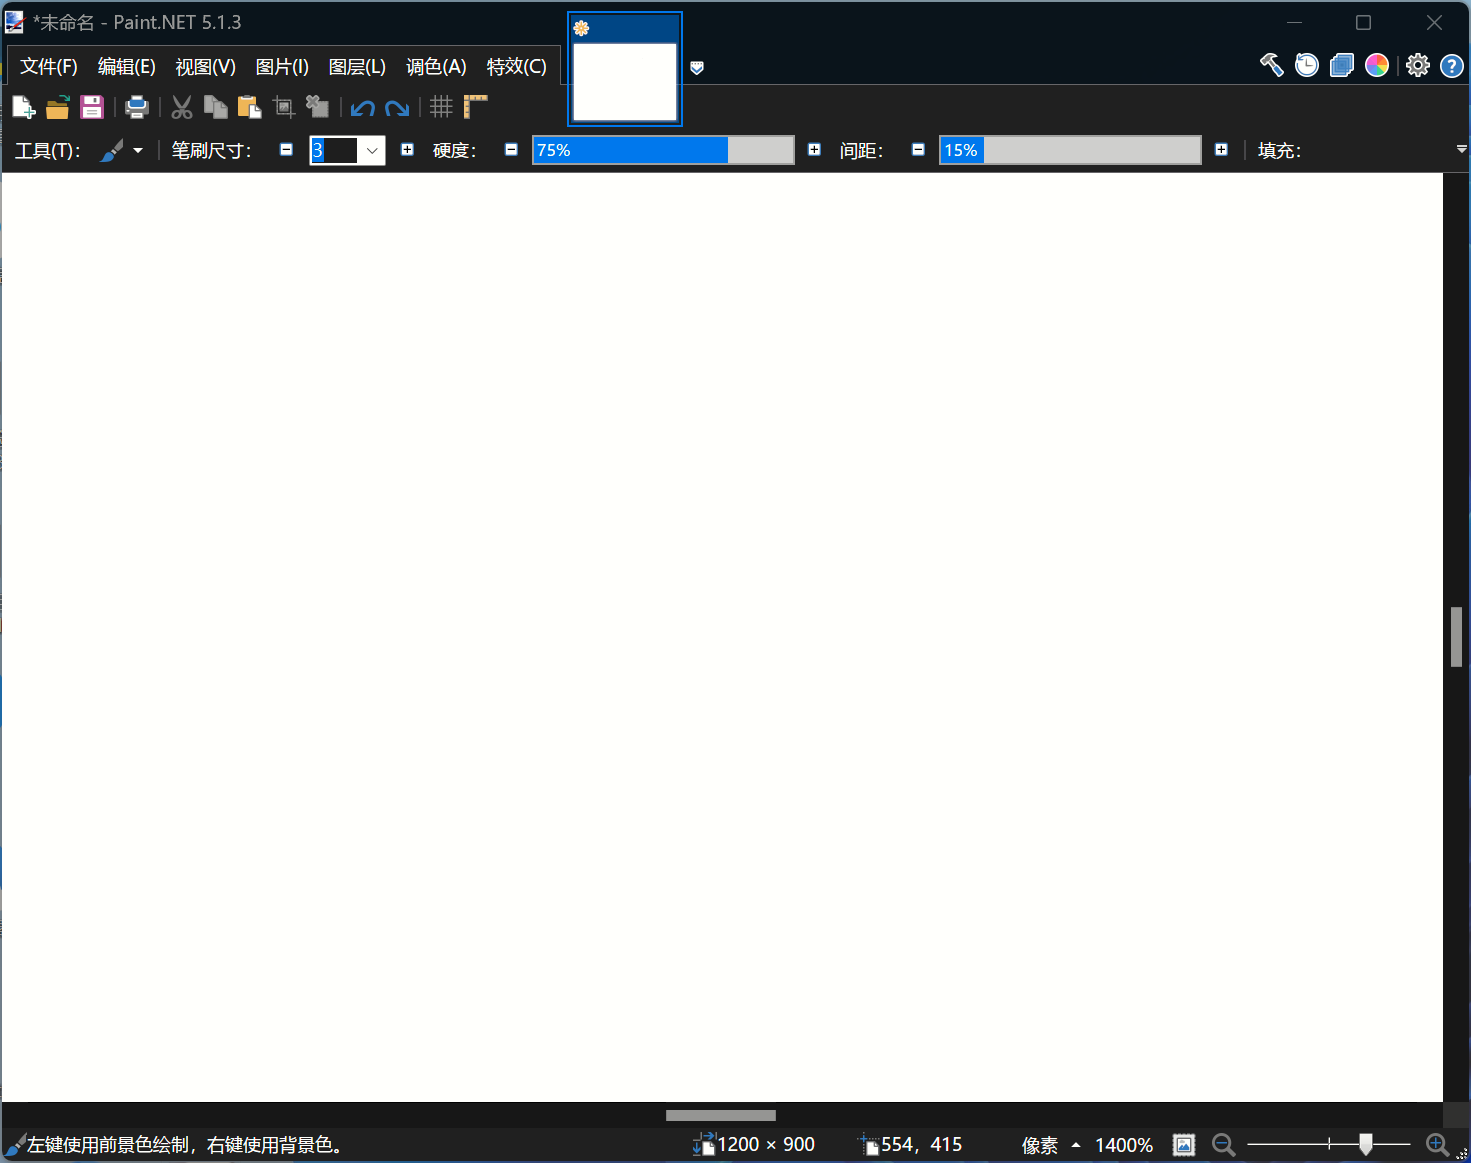Viewport: 1471px width, 1163px height.
Task: Click the canvas thumbnail preview at top
Action: 624,69
